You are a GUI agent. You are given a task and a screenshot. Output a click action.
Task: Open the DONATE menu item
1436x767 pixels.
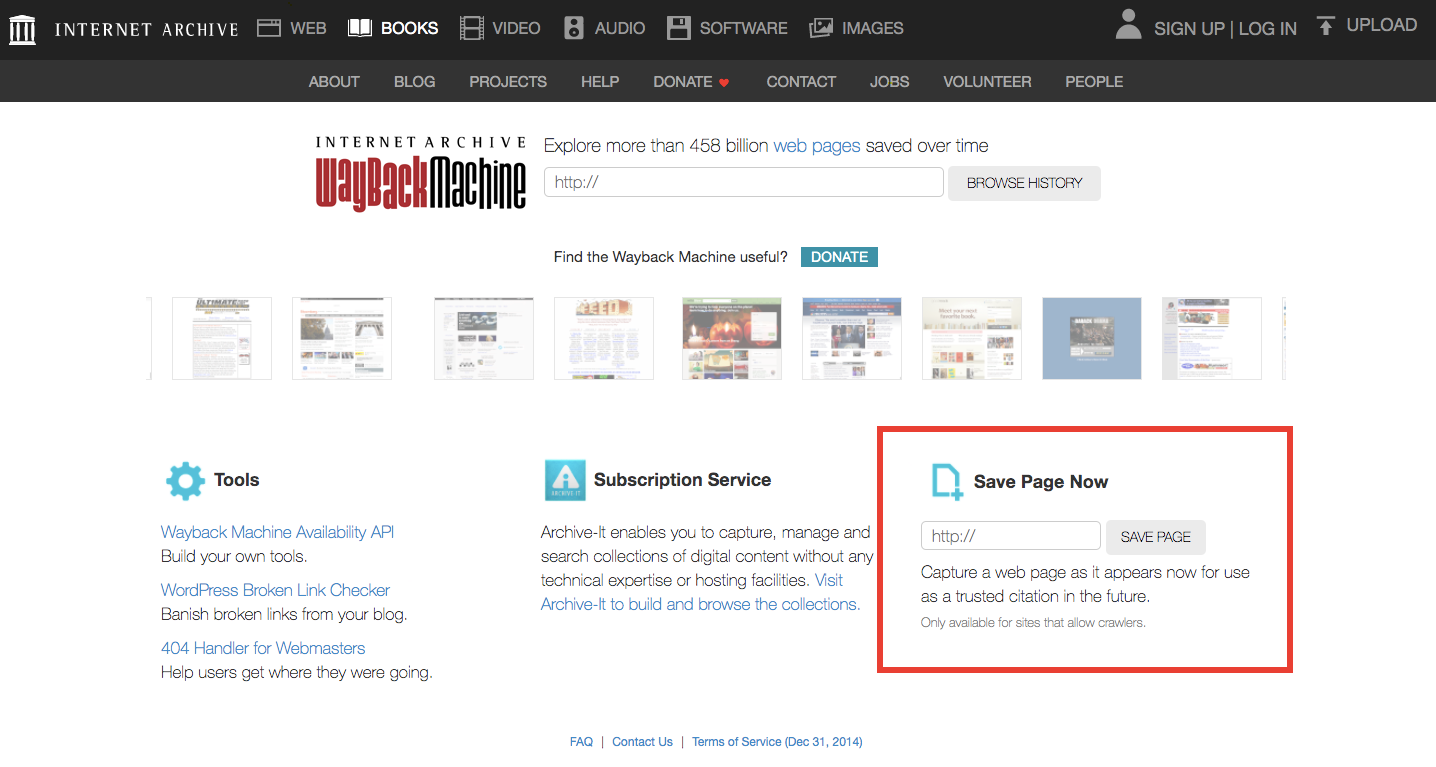(x=683, y=82)
